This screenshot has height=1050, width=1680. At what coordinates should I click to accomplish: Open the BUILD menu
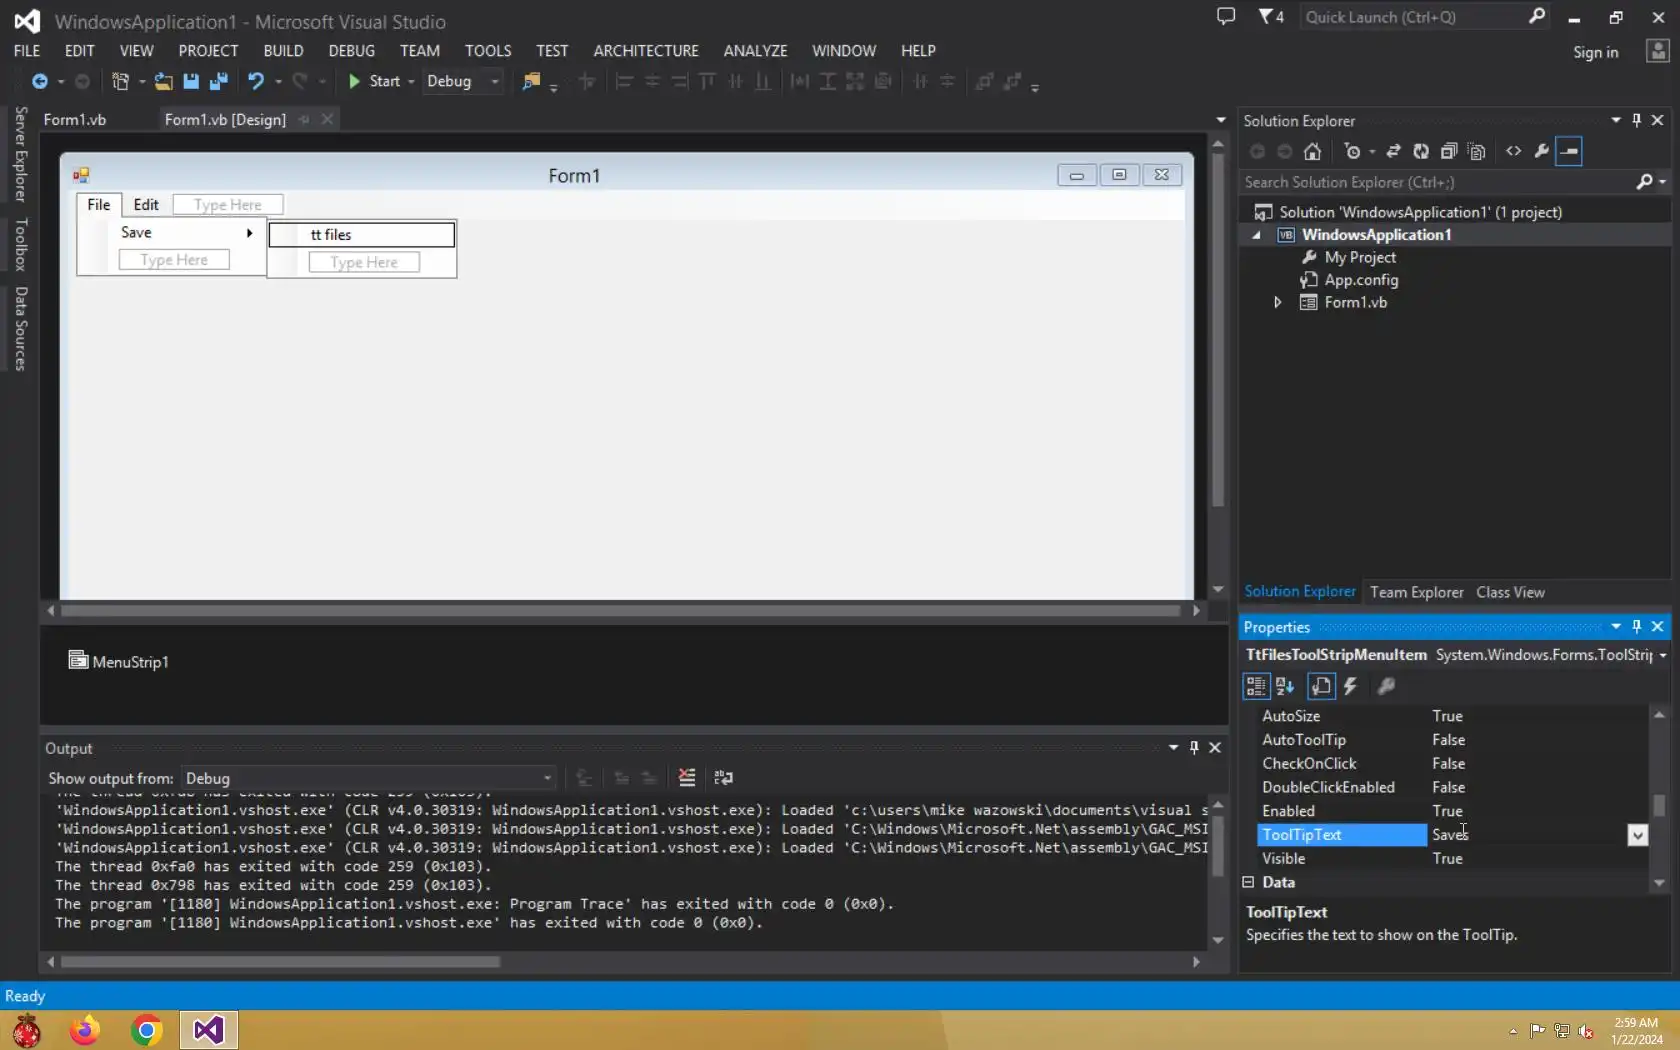283,51
